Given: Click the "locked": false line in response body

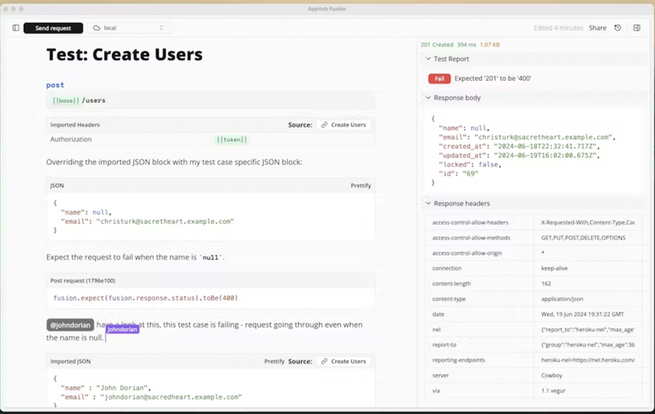Looking at the screenshot, I should pyautogui.click(x=470, y=165).
